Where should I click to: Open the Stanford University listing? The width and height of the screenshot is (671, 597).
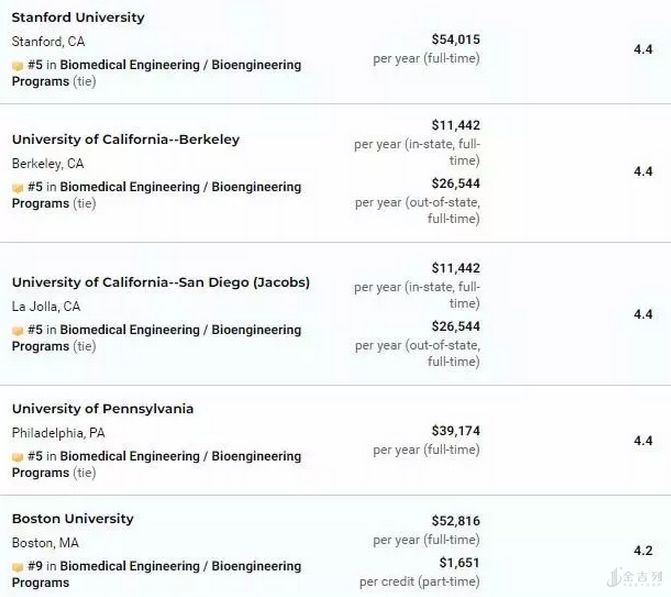point(78,17)
